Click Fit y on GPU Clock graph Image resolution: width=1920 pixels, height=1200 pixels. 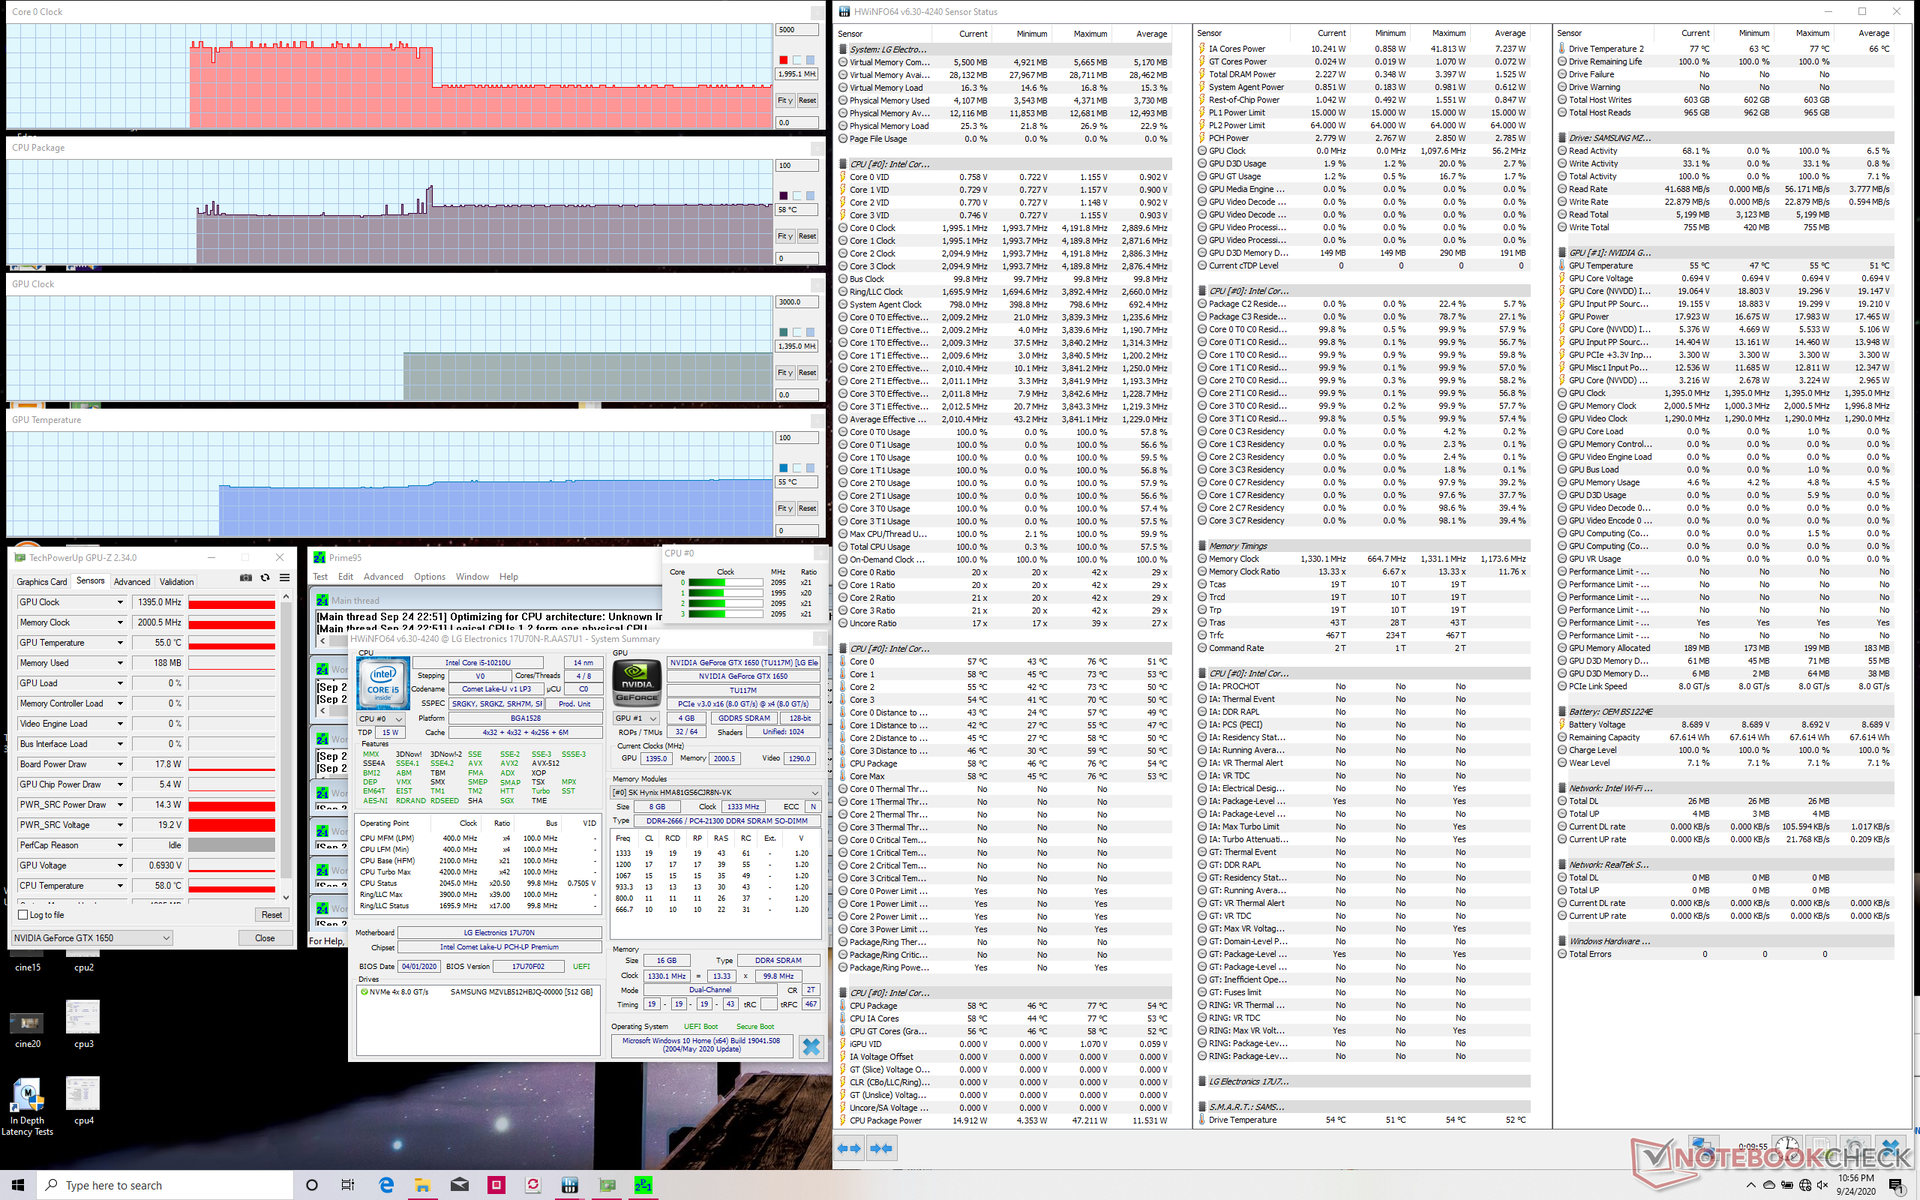click(786, 372)
